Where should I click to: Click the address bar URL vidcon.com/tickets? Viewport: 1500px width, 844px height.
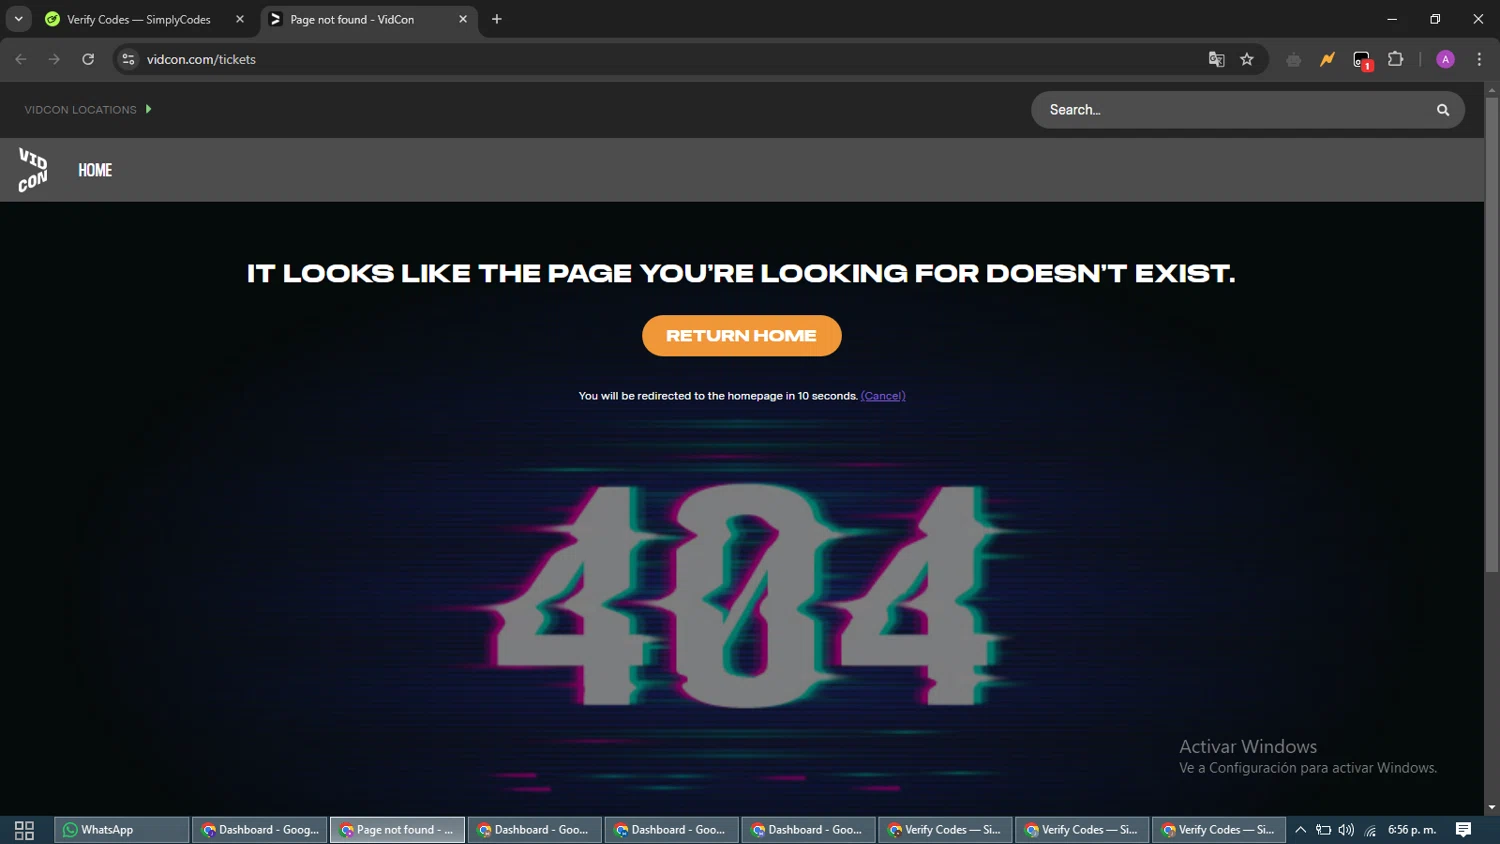pyautogui.click(x=201, y=59)
